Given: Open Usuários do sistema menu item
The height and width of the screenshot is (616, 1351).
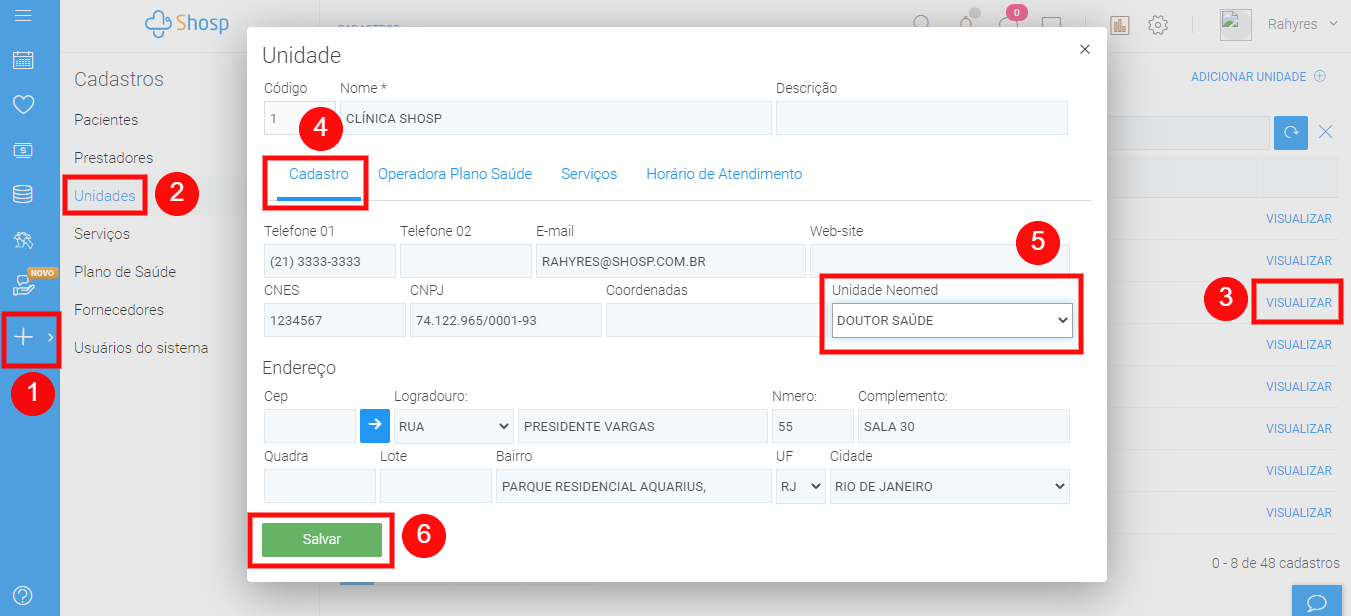Looking at the screenshot, I should coord(141,348).
